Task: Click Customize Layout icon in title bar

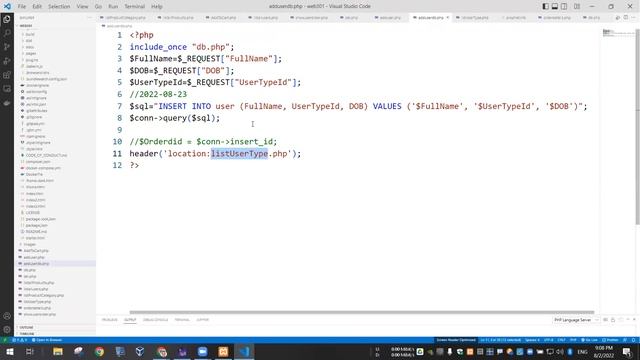Action: coord(577,7)
